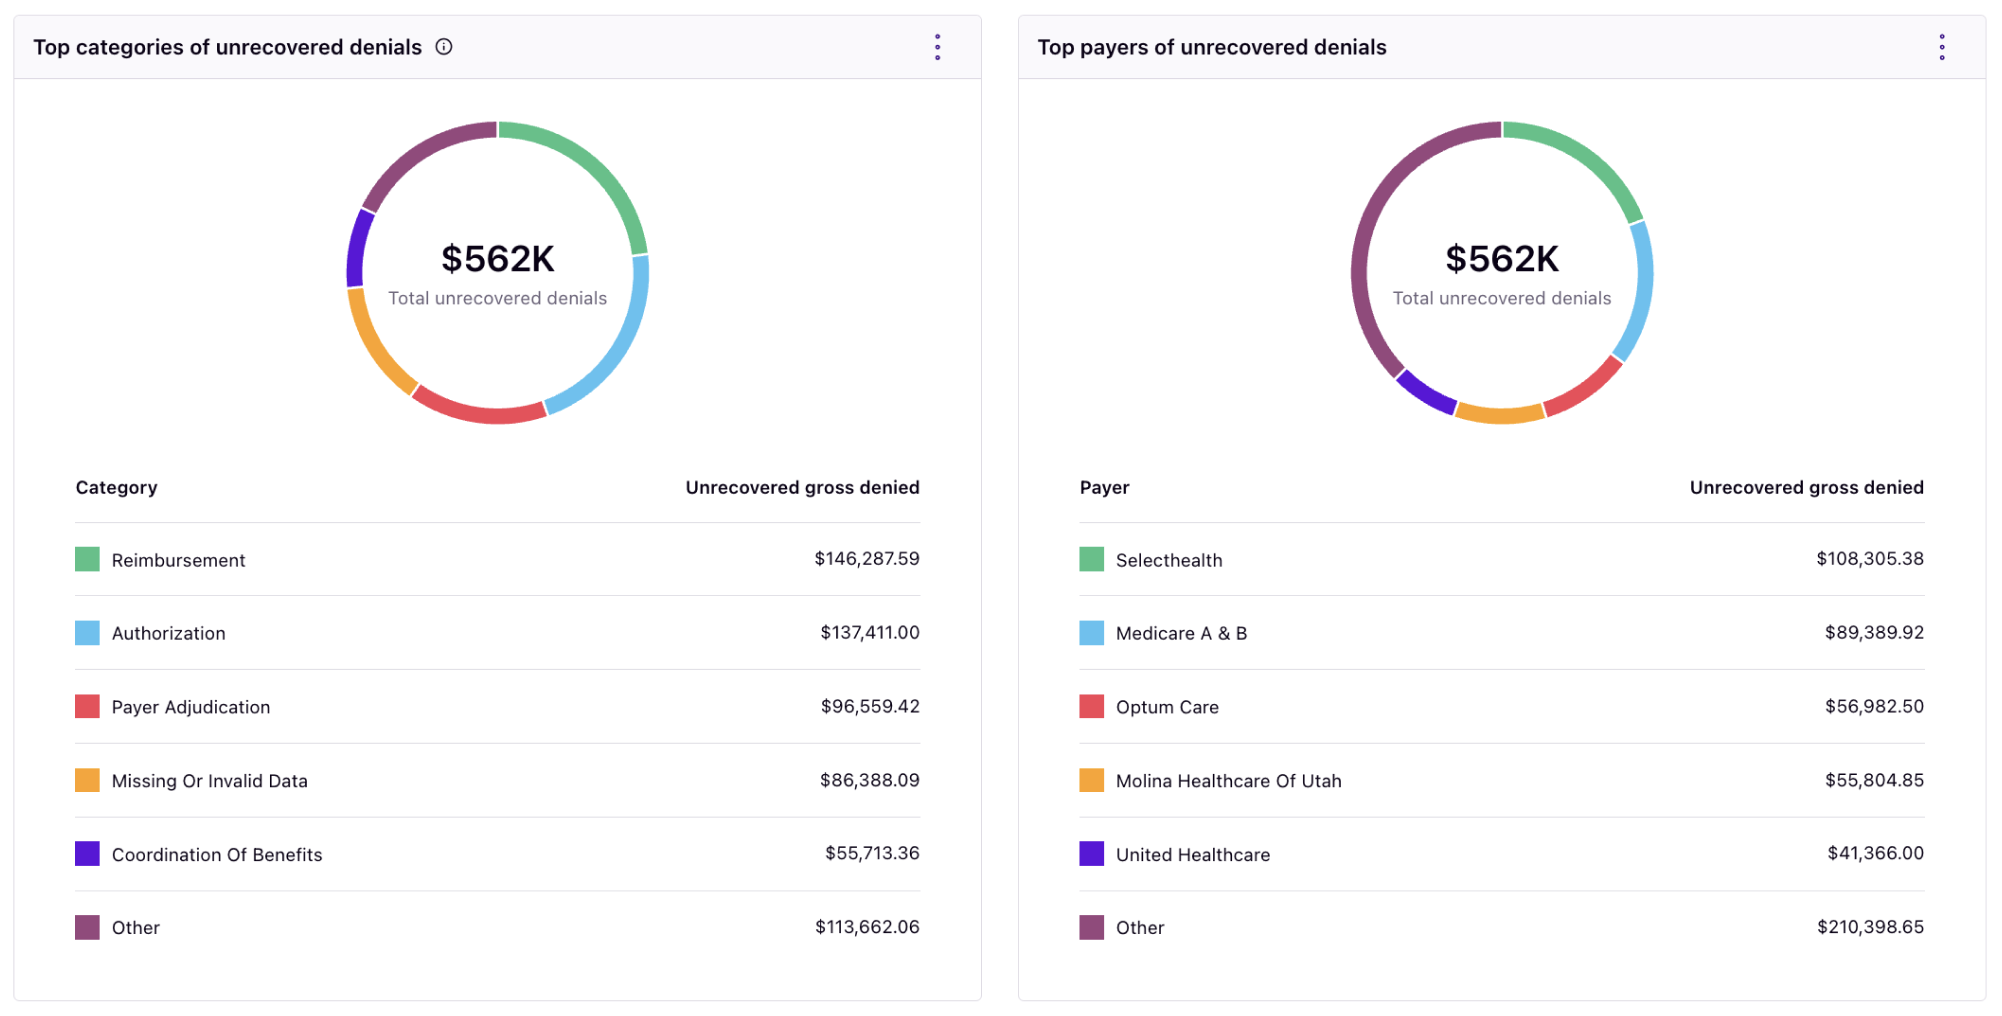Click the Top payers of unrecovered denials title

[x=1211, y=47]
